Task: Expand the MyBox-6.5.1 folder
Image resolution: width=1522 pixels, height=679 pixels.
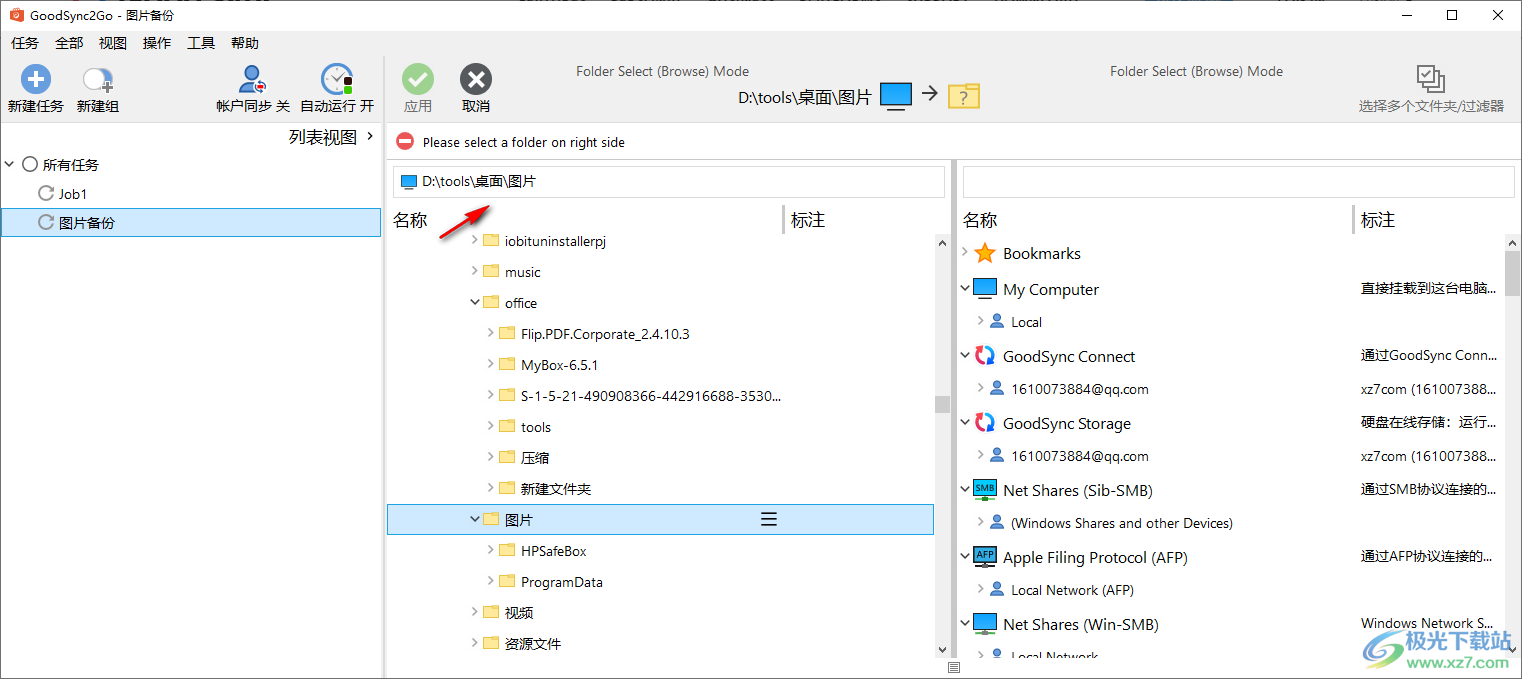Action: click(491, 364)
